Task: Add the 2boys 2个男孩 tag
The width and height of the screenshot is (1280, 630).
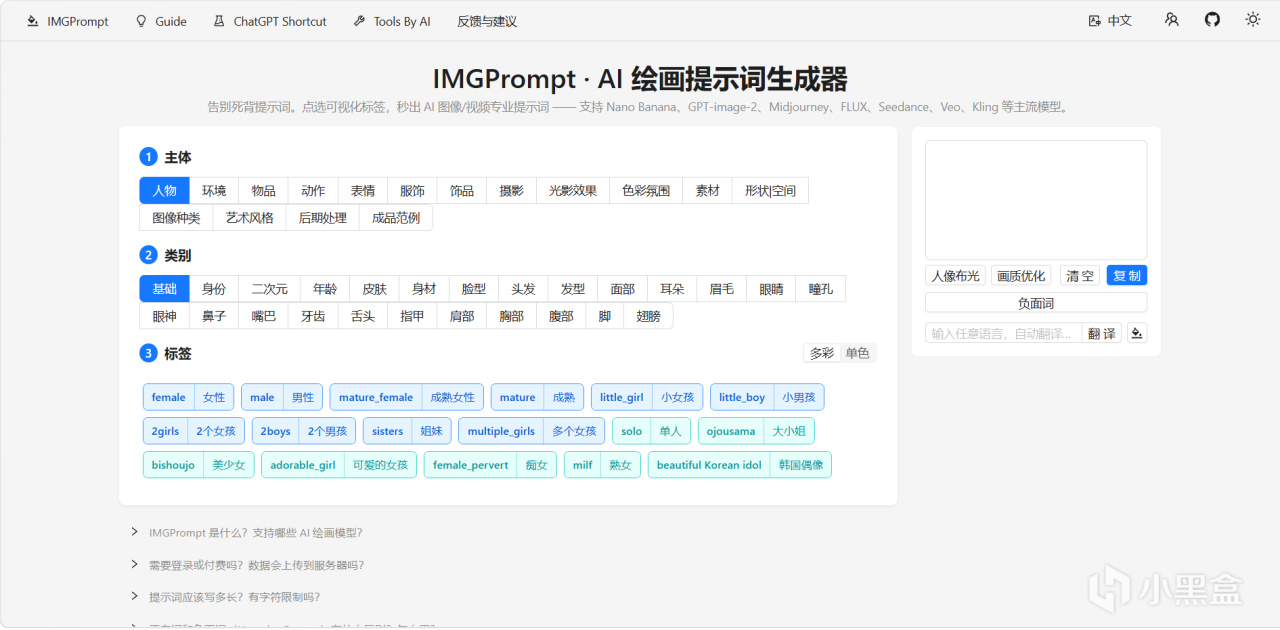Action: (x=304, y=431)
